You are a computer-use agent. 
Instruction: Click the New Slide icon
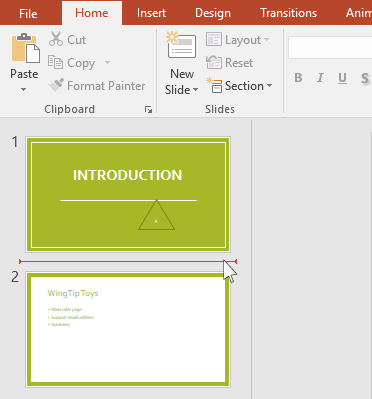pos(182,45)
